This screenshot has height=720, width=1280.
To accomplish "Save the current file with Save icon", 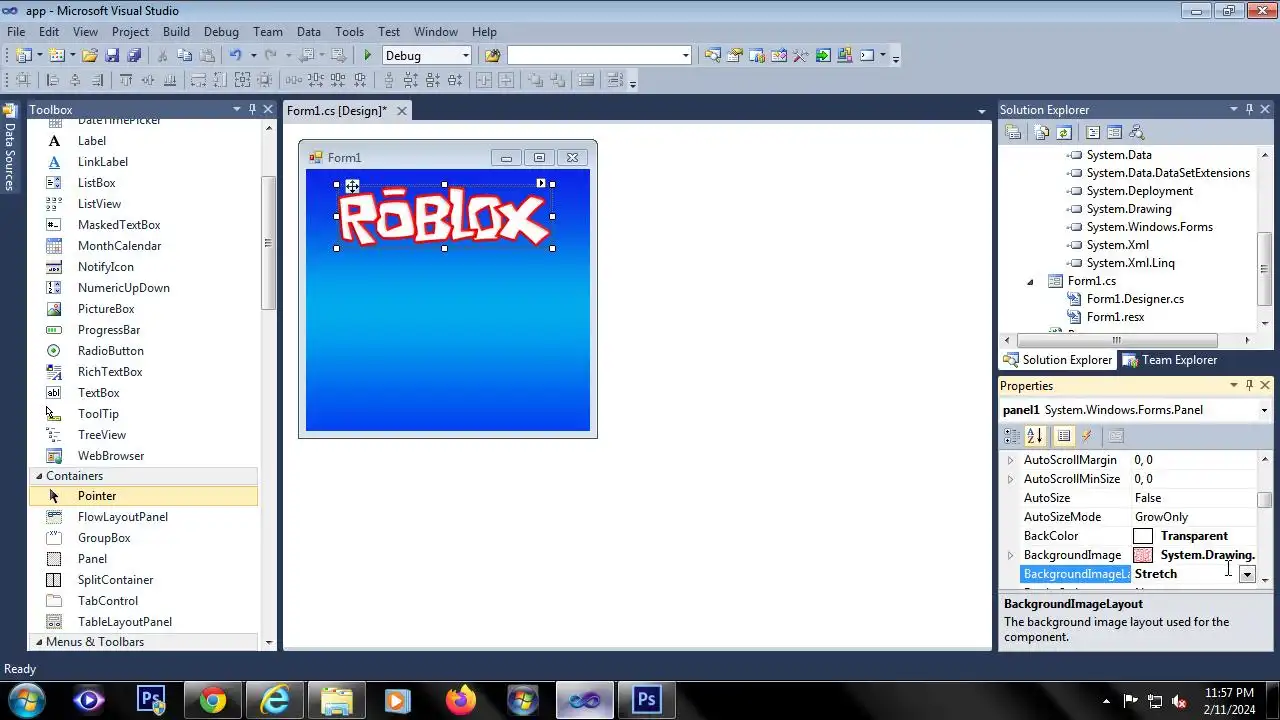I will [112, 55].
